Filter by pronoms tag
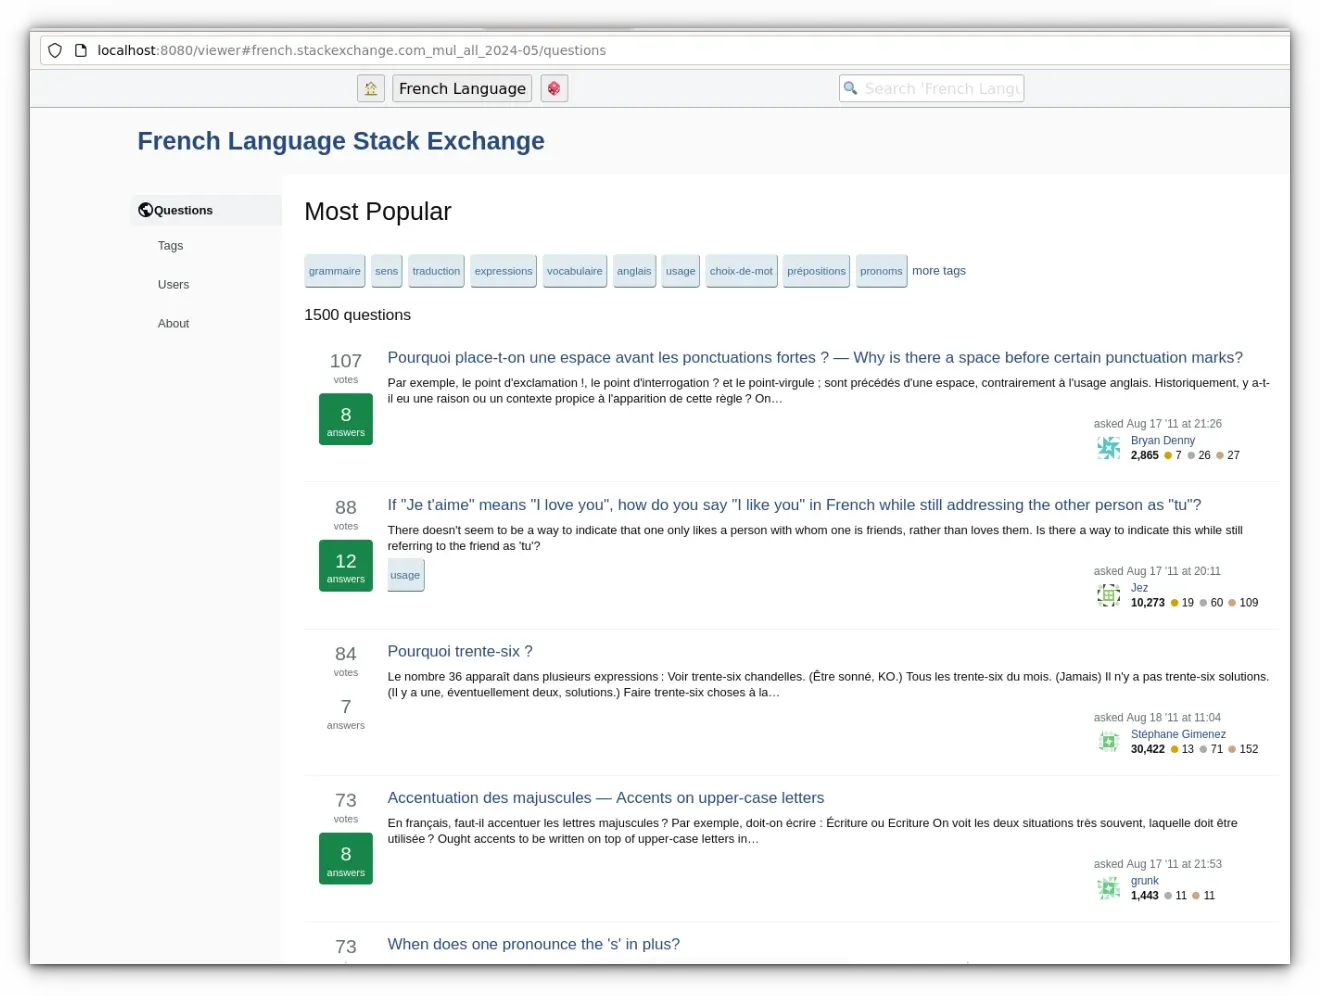Screen dimensions: 1320x996 click(881, 271)
